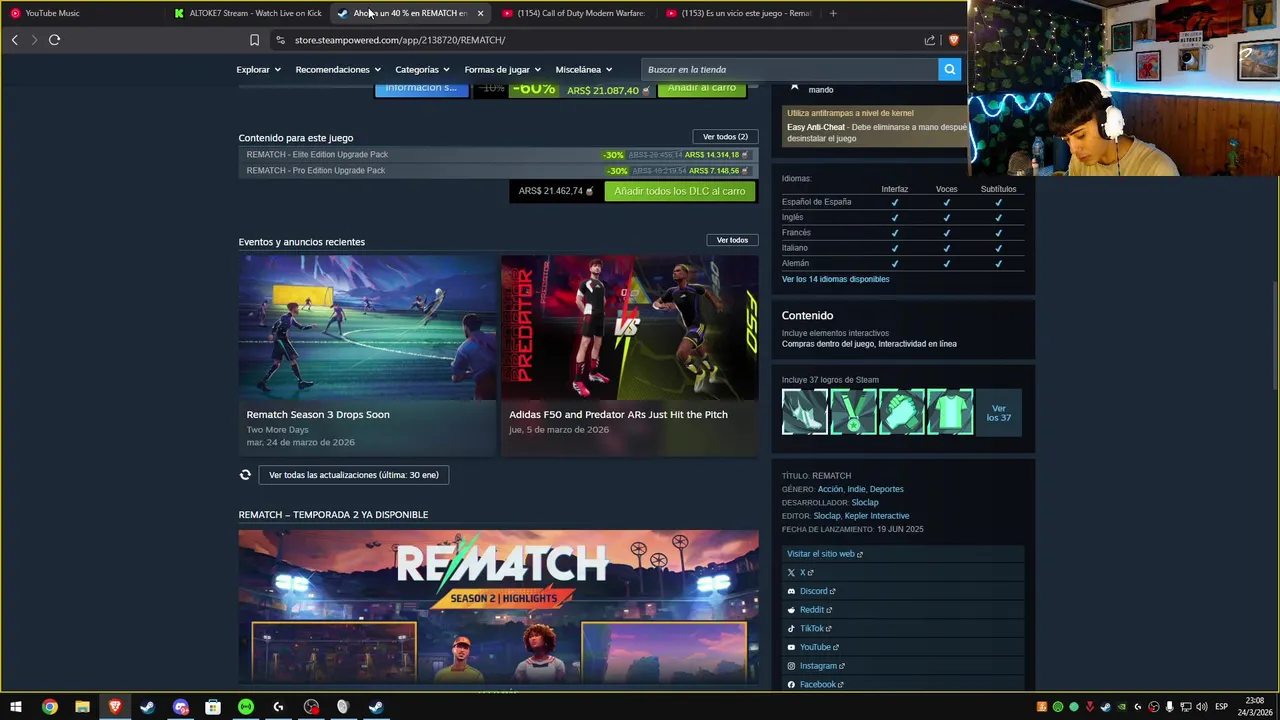
Task: Open the Reddit external link
Action: point(815,610)
